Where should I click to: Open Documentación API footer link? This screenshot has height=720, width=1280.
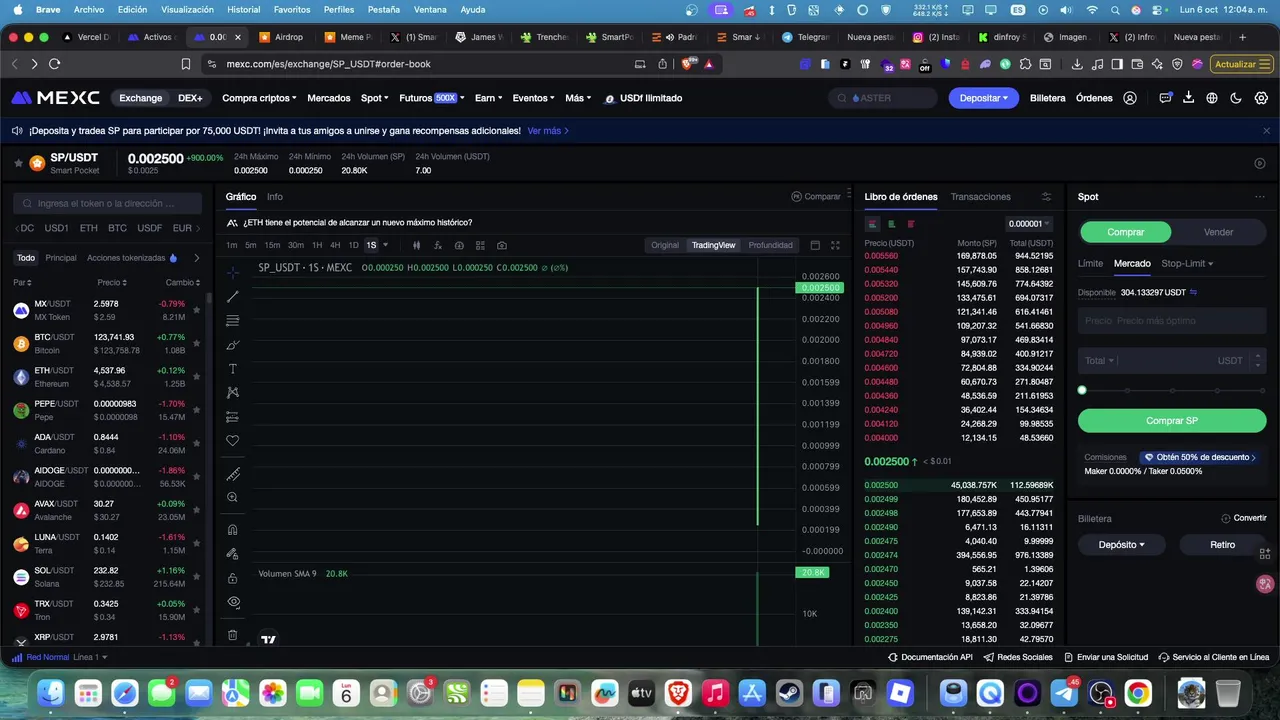coord(930,657)
